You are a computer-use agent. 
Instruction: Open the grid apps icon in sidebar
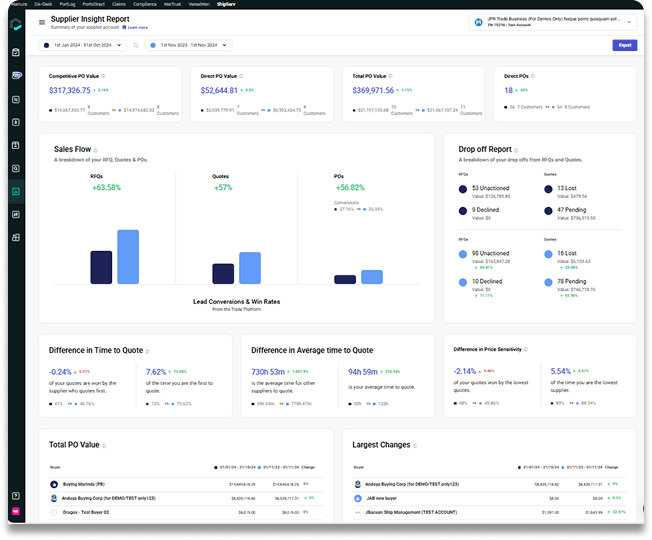tap(16, 238)
